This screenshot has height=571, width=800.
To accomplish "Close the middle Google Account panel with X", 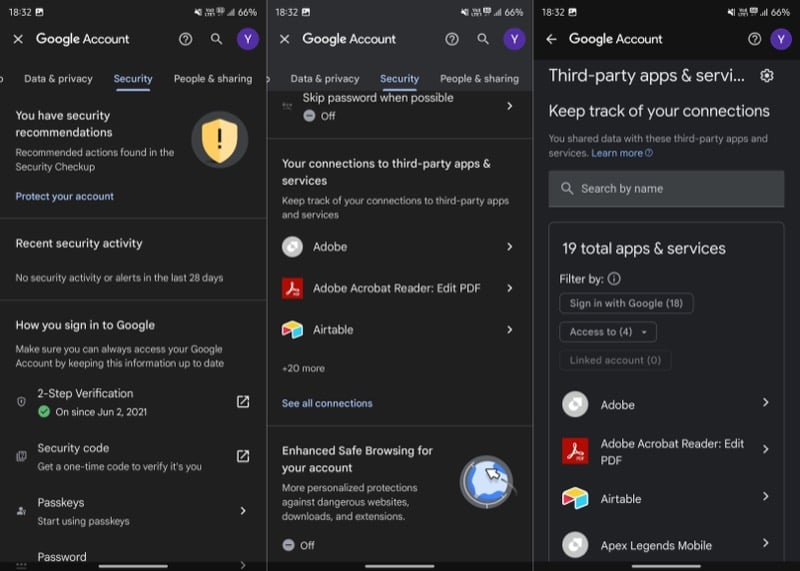I will [285, 39].
